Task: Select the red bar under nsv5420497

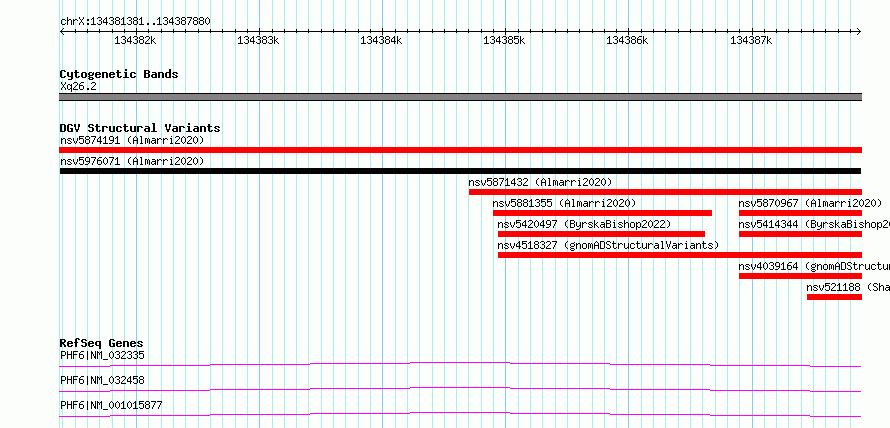Action: (x=601, y=234)
